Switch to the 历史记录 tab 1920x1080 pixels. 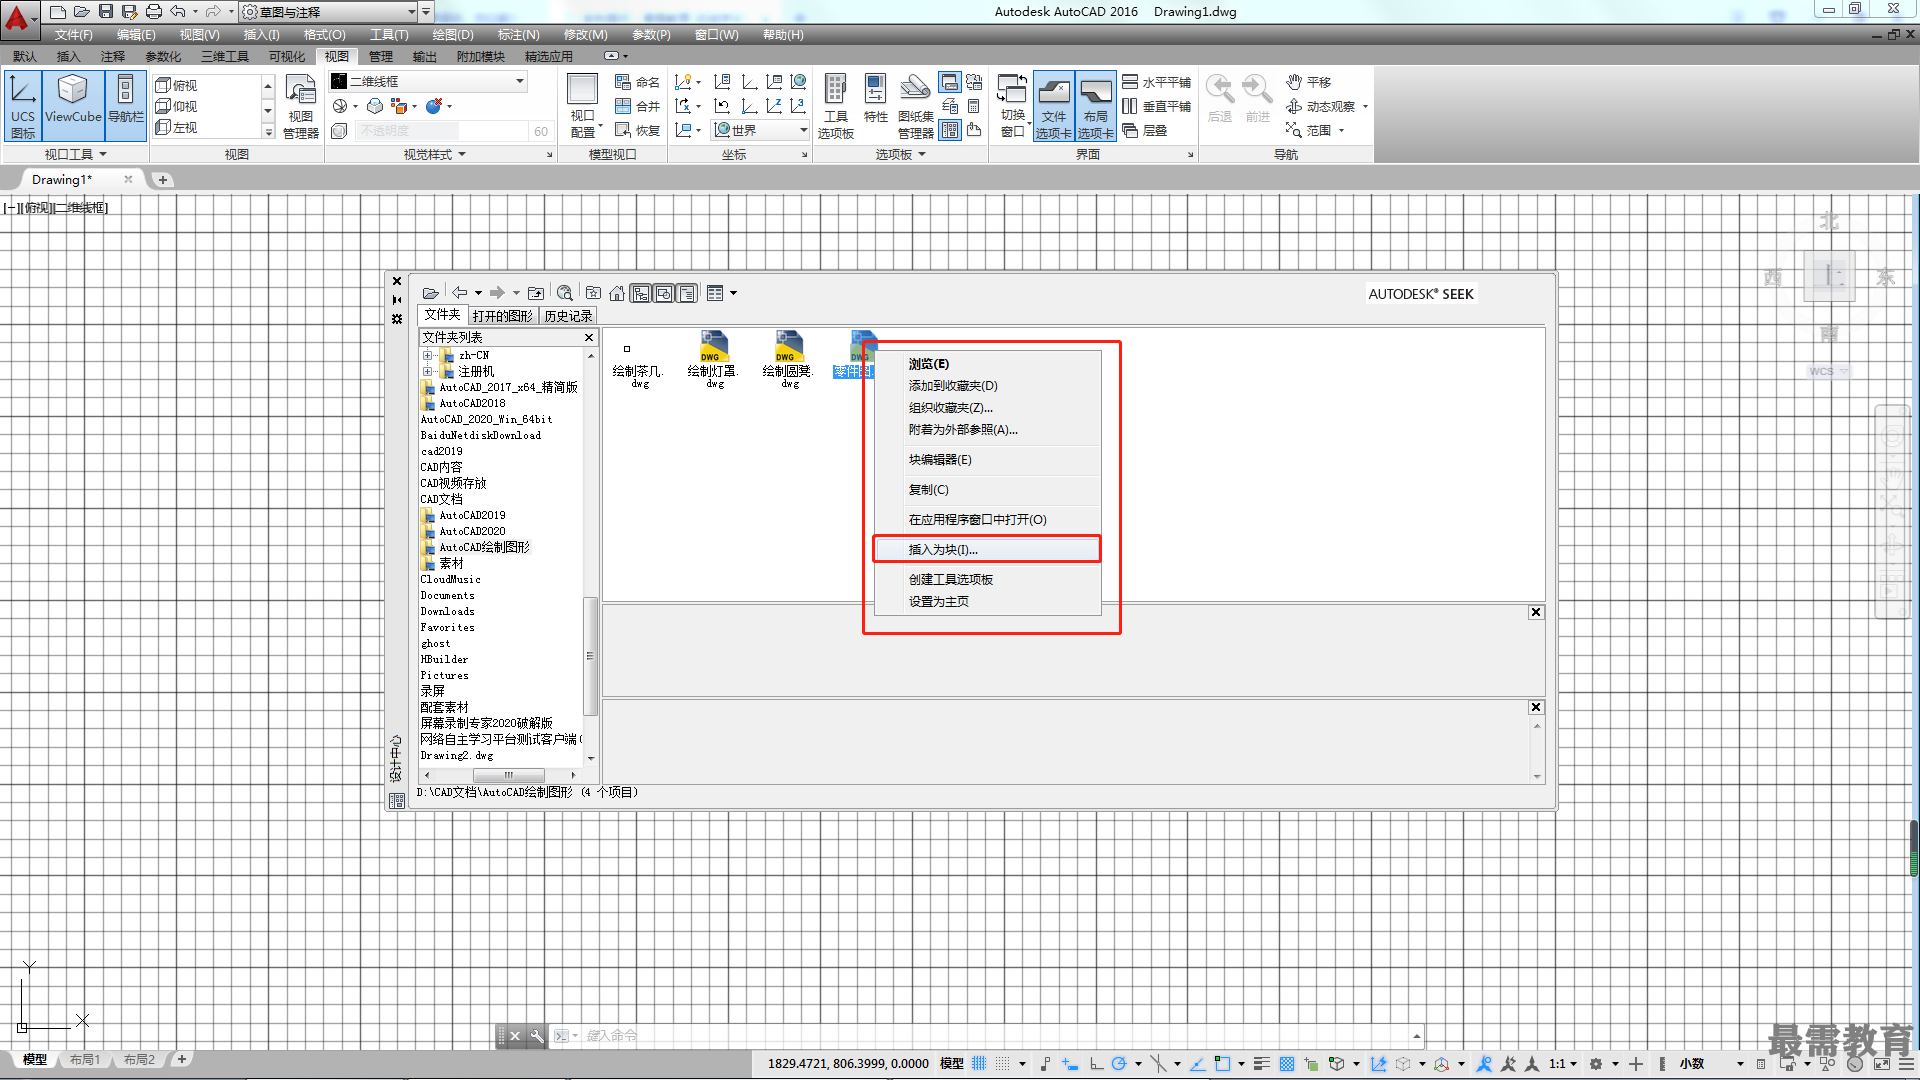tap(568, 316)
